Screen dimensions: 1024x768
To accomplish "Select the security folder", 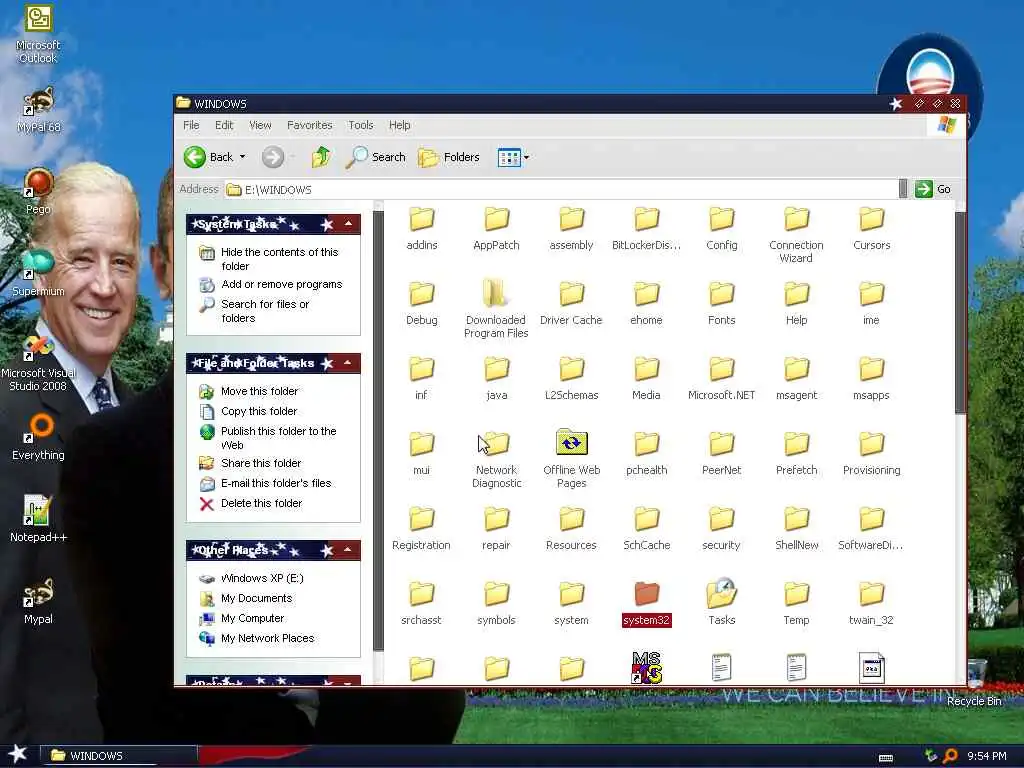I will [x=722, y=528].
